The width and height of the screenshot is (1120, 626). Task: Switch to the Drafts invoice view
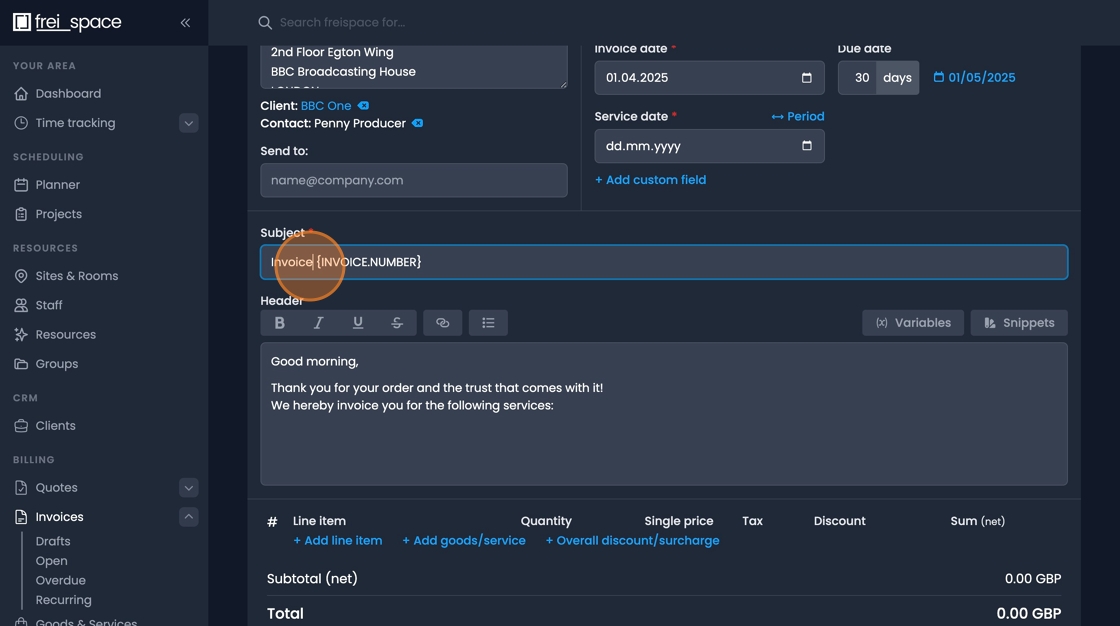[52, 540]
